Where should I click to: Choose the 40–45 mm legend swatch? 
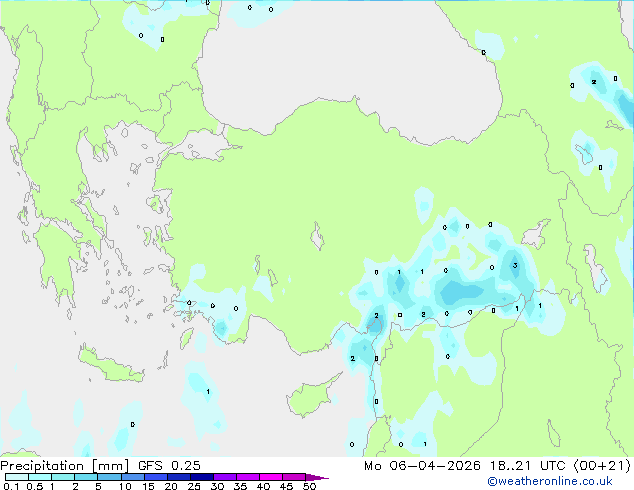coord(271,477)
